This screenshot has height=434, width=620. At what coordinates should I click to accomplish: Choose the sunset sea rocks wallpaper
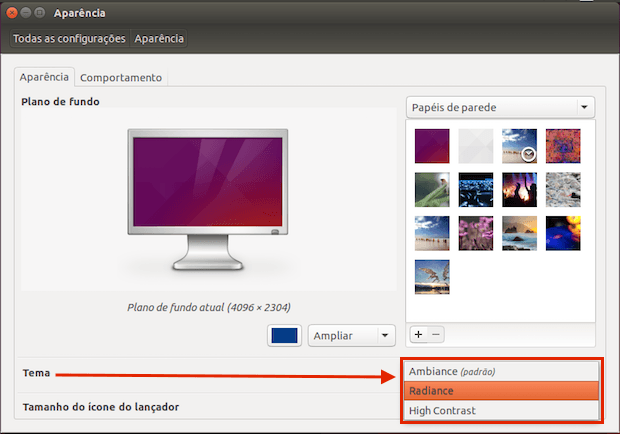point(519,233)
